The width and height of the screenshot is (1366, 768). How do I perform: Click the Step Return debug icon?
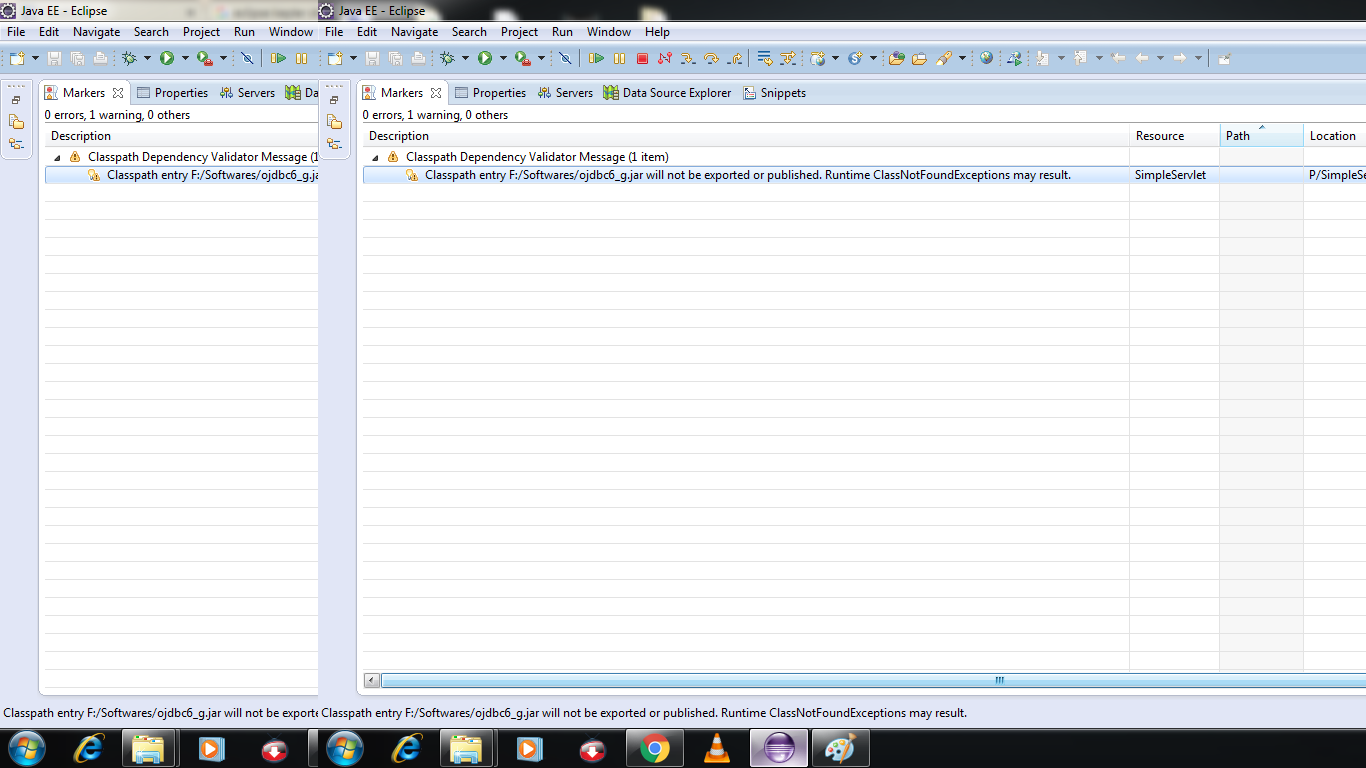click(x=735, y=59)
